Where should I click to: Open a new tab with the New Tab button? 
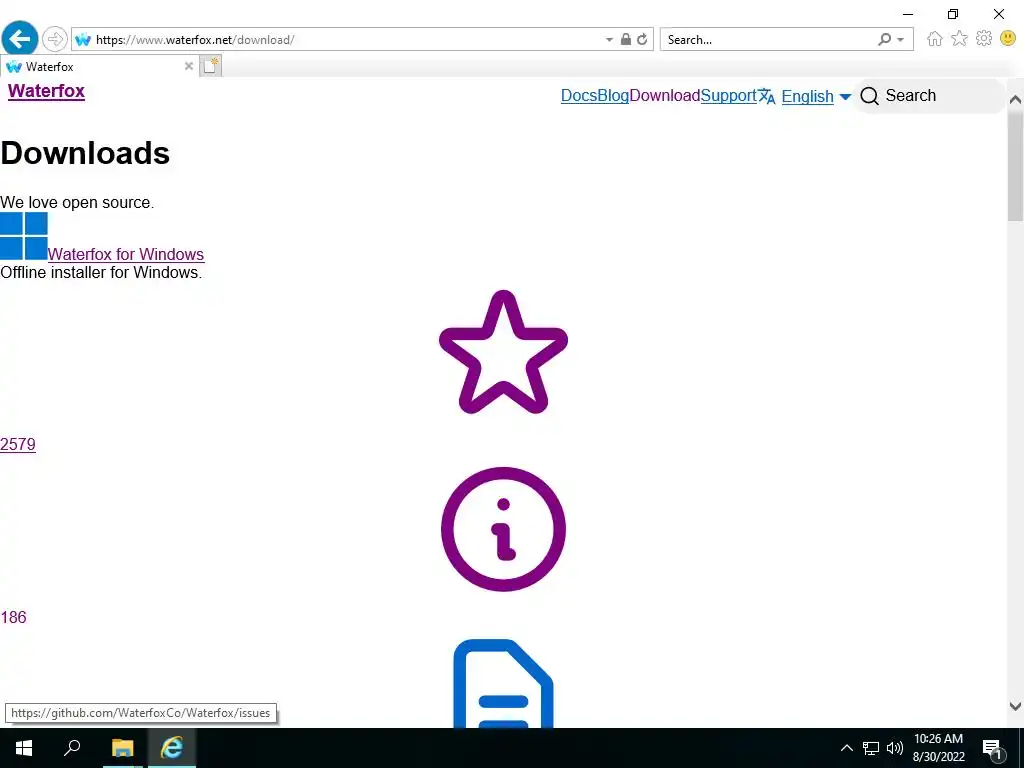point(210,66)
